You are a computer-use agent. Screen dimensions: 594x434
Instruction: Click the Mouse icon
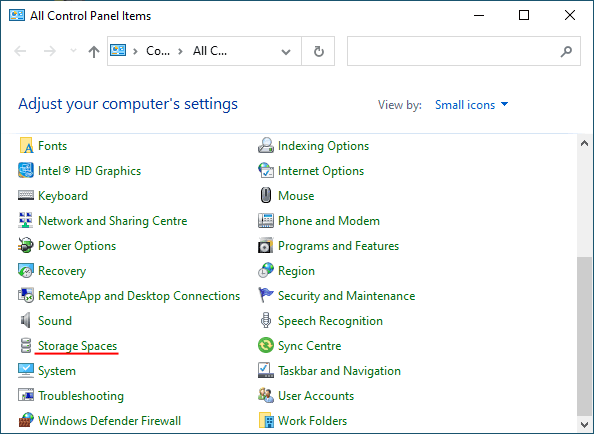(x=266, y=195)
